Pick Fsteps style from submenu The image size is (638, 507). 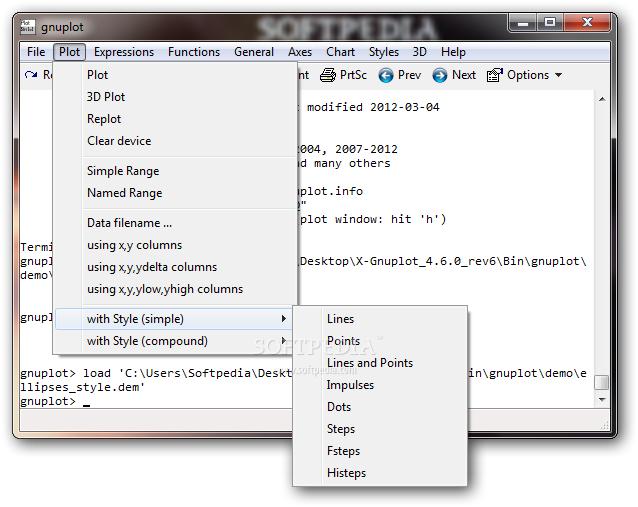point(380,451)
